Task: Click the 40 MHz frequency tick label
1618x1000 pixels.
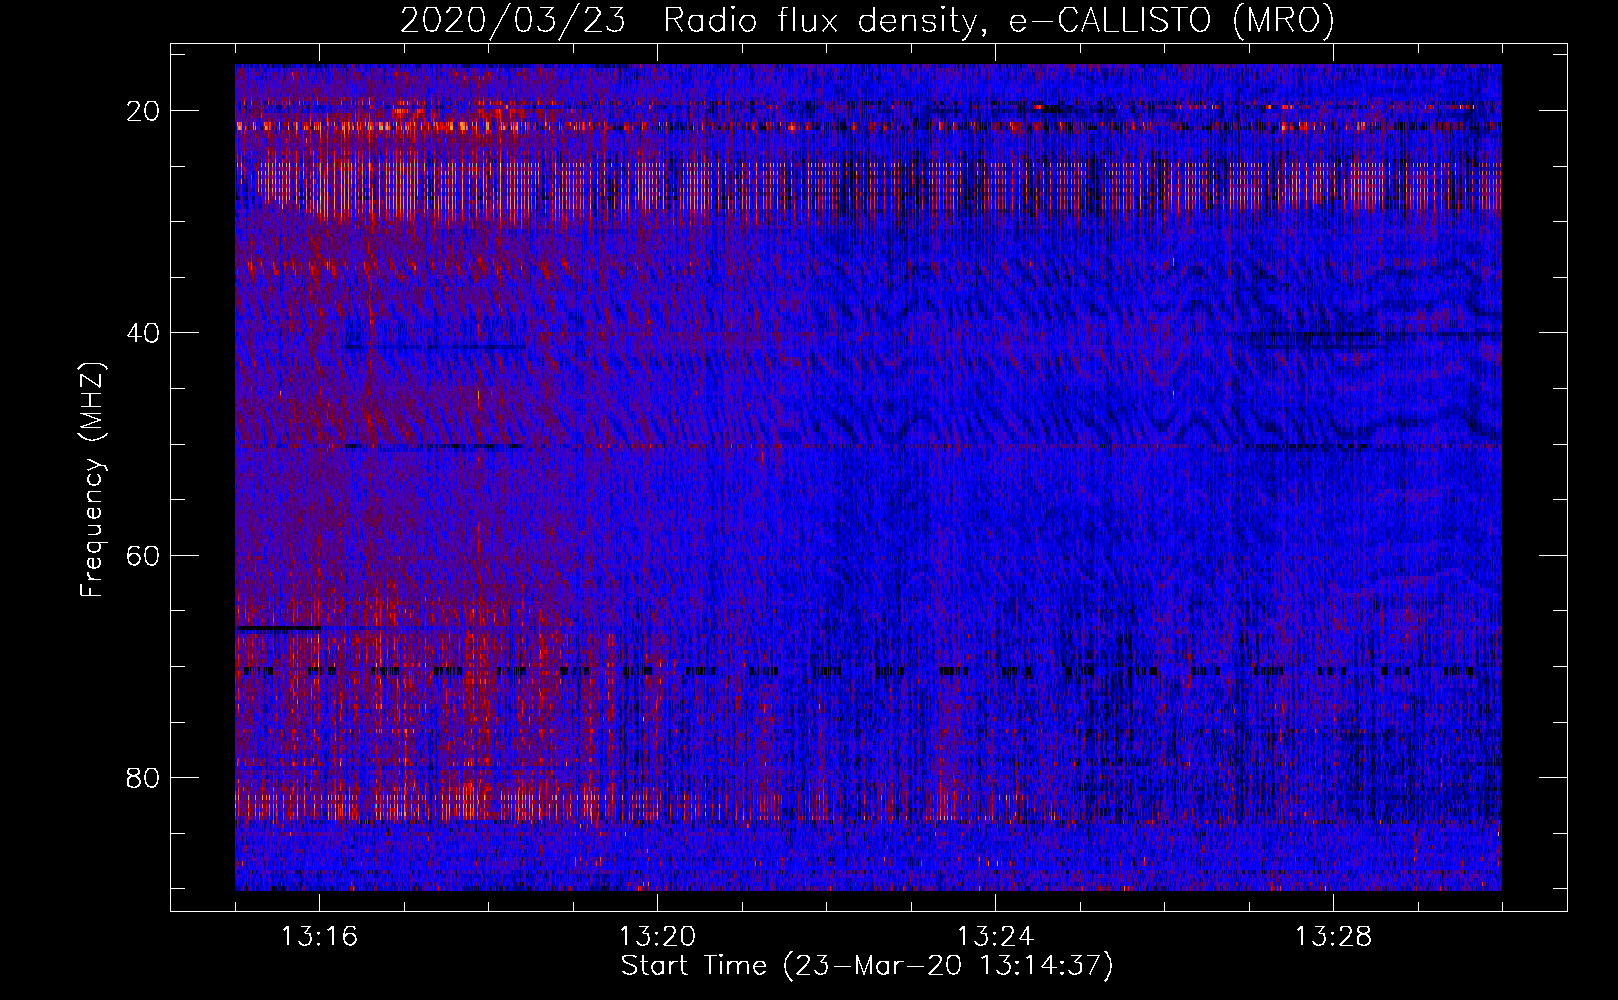Action: (143, 333)
